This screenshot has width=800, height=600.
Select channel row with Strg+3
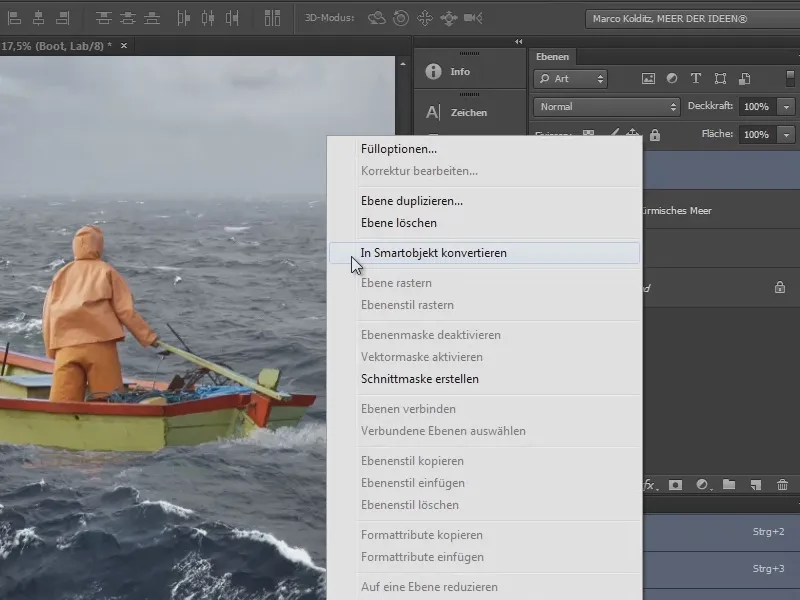click(x=721, y=569)
